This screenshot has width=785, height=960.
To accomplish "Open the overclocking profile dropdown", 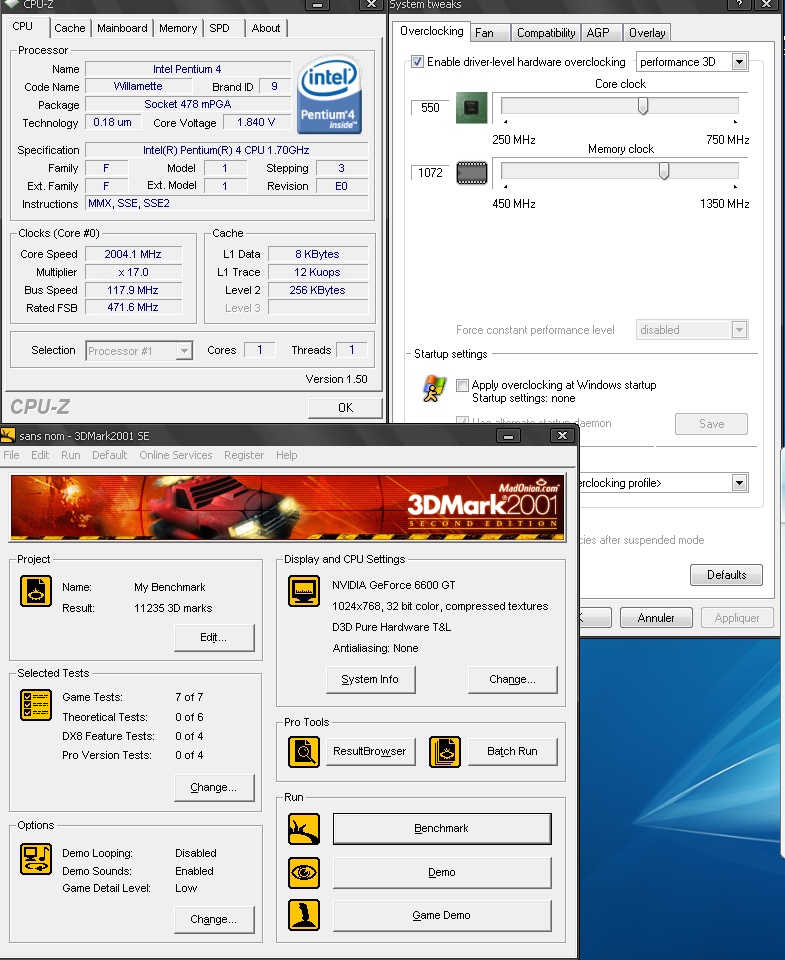I will click(x=739, y=483).
